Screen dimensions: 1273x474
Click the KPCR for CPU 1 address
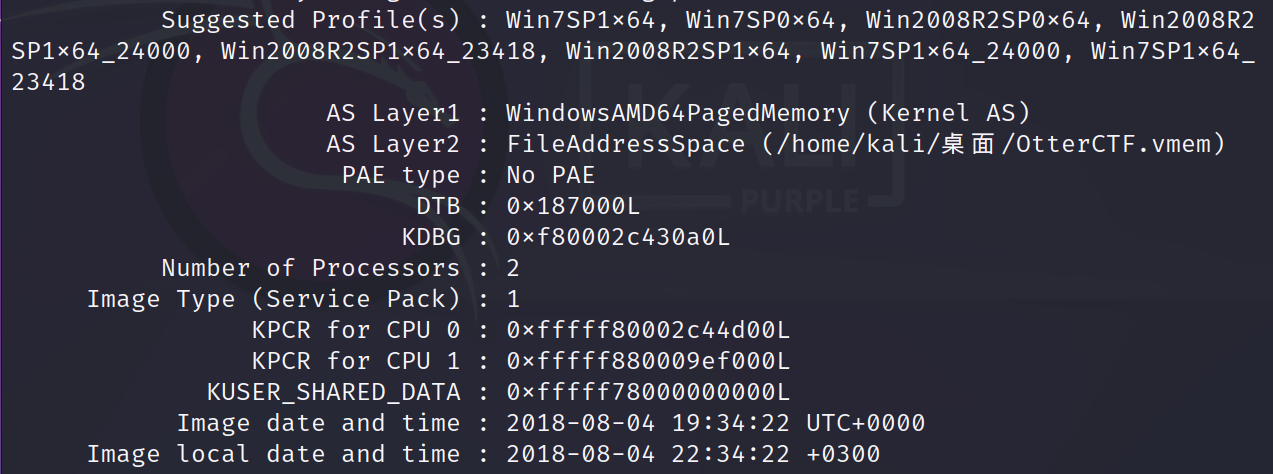(x=647, y=361)
